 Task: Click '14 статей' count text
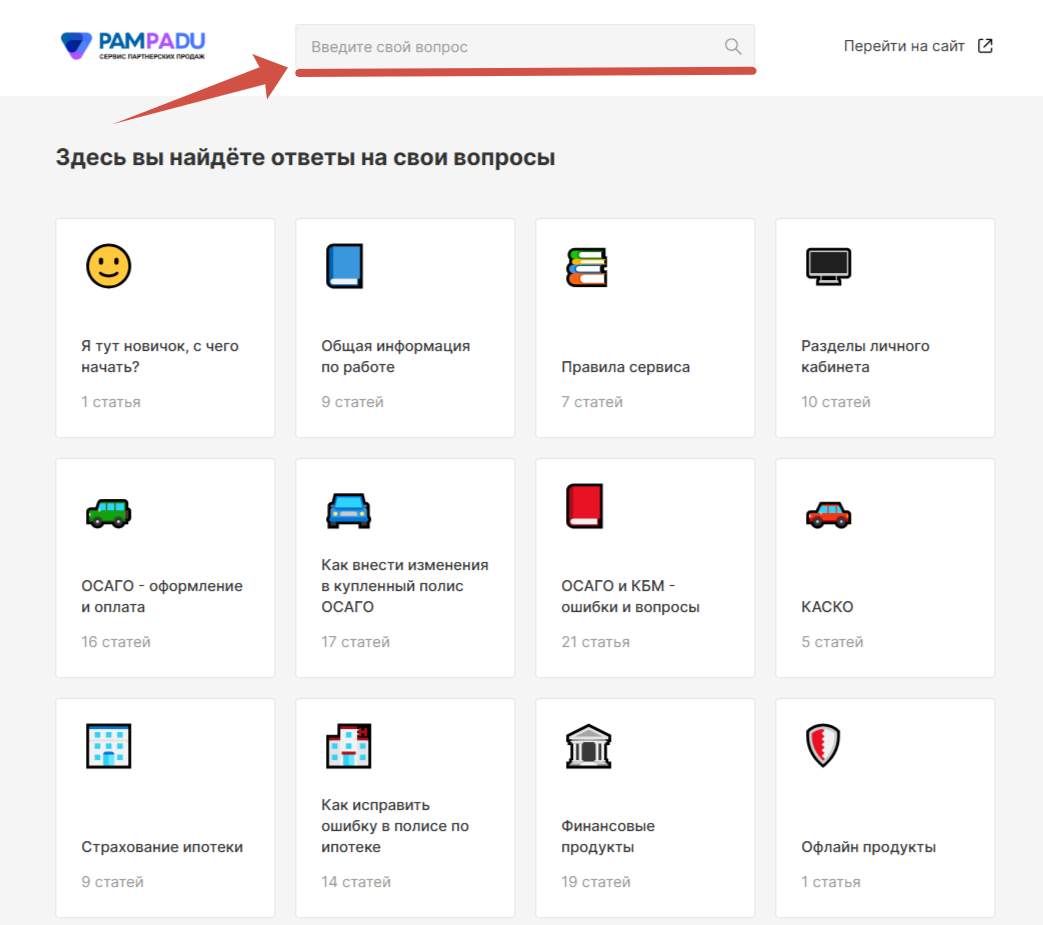(x=356, y=882)
